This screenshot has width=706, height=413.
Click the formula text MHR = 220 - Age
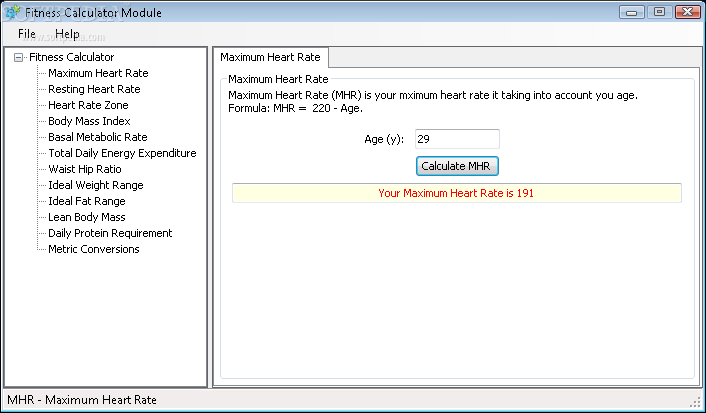(295, 109)
